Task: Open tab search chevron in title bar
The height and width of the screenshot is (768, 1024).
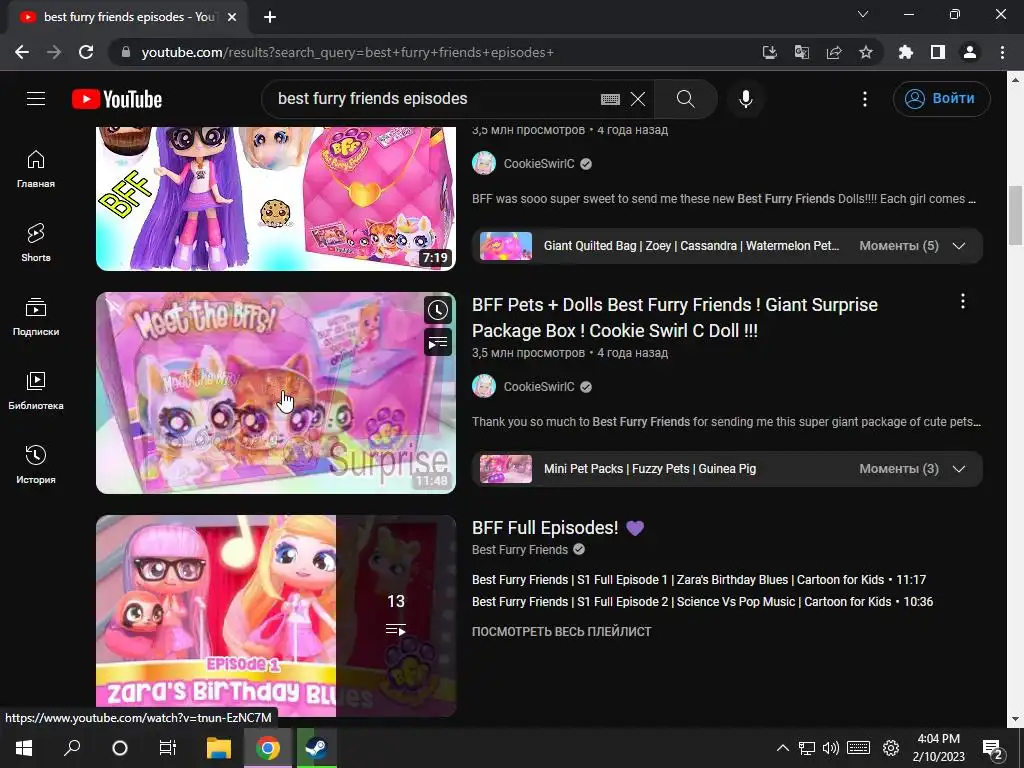Action: [x=863, y=14]
